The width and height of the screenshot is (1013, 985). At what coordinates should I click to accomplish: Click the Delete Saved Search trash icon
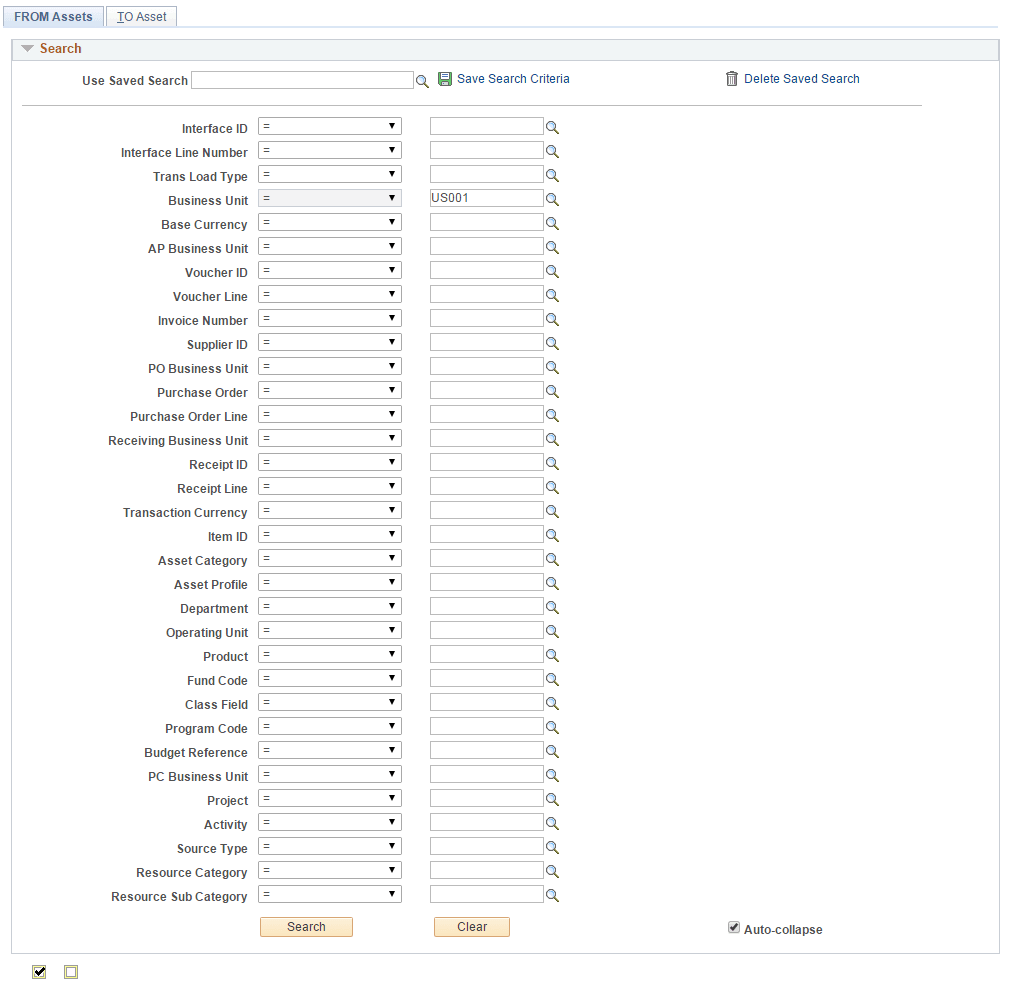tap(732, 78)
